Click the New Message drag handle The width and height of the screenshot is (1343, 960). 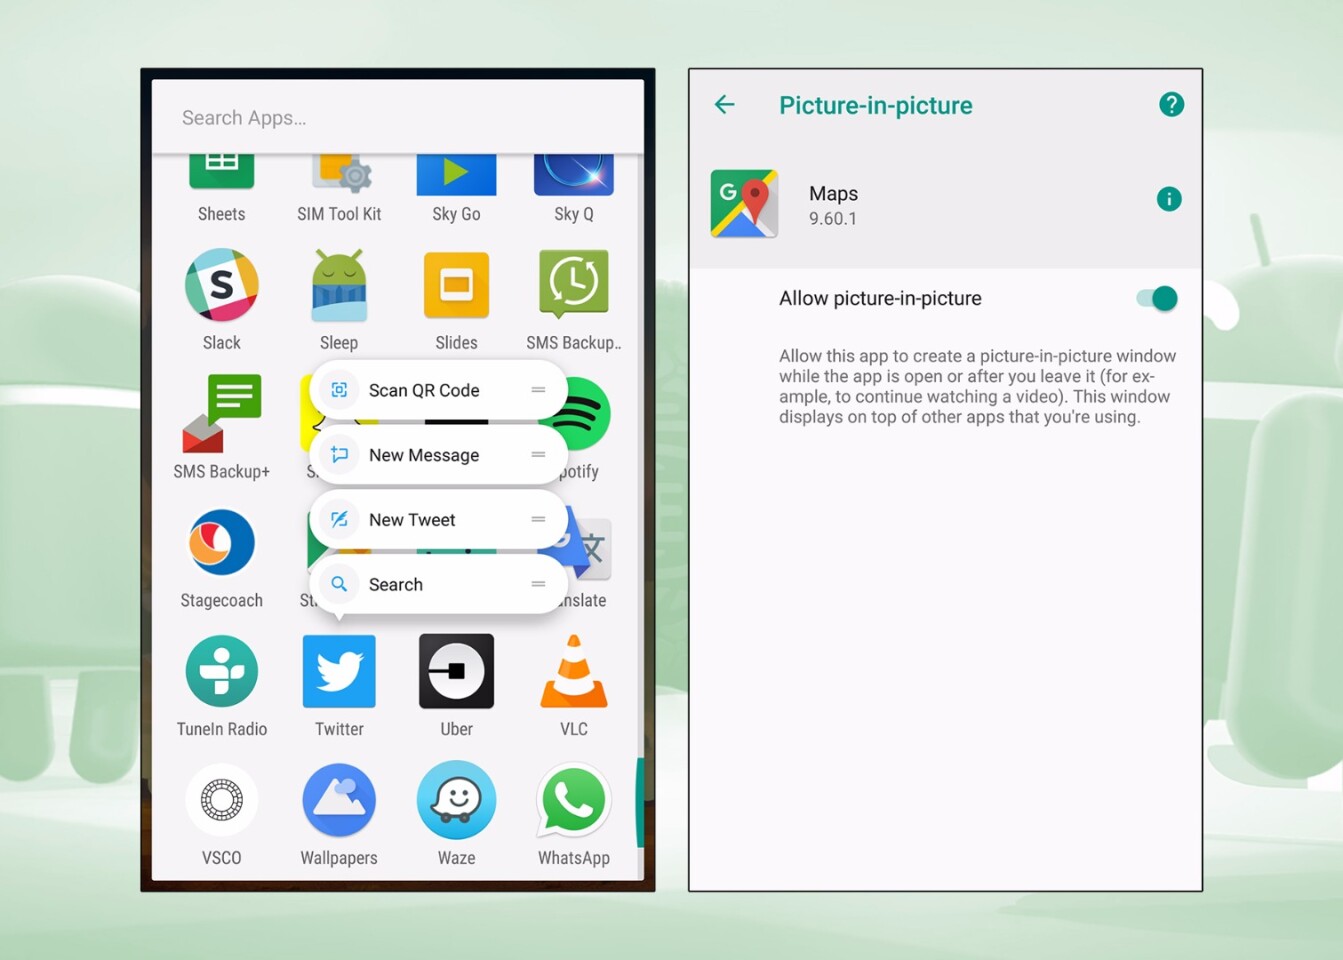click(538, 455)
